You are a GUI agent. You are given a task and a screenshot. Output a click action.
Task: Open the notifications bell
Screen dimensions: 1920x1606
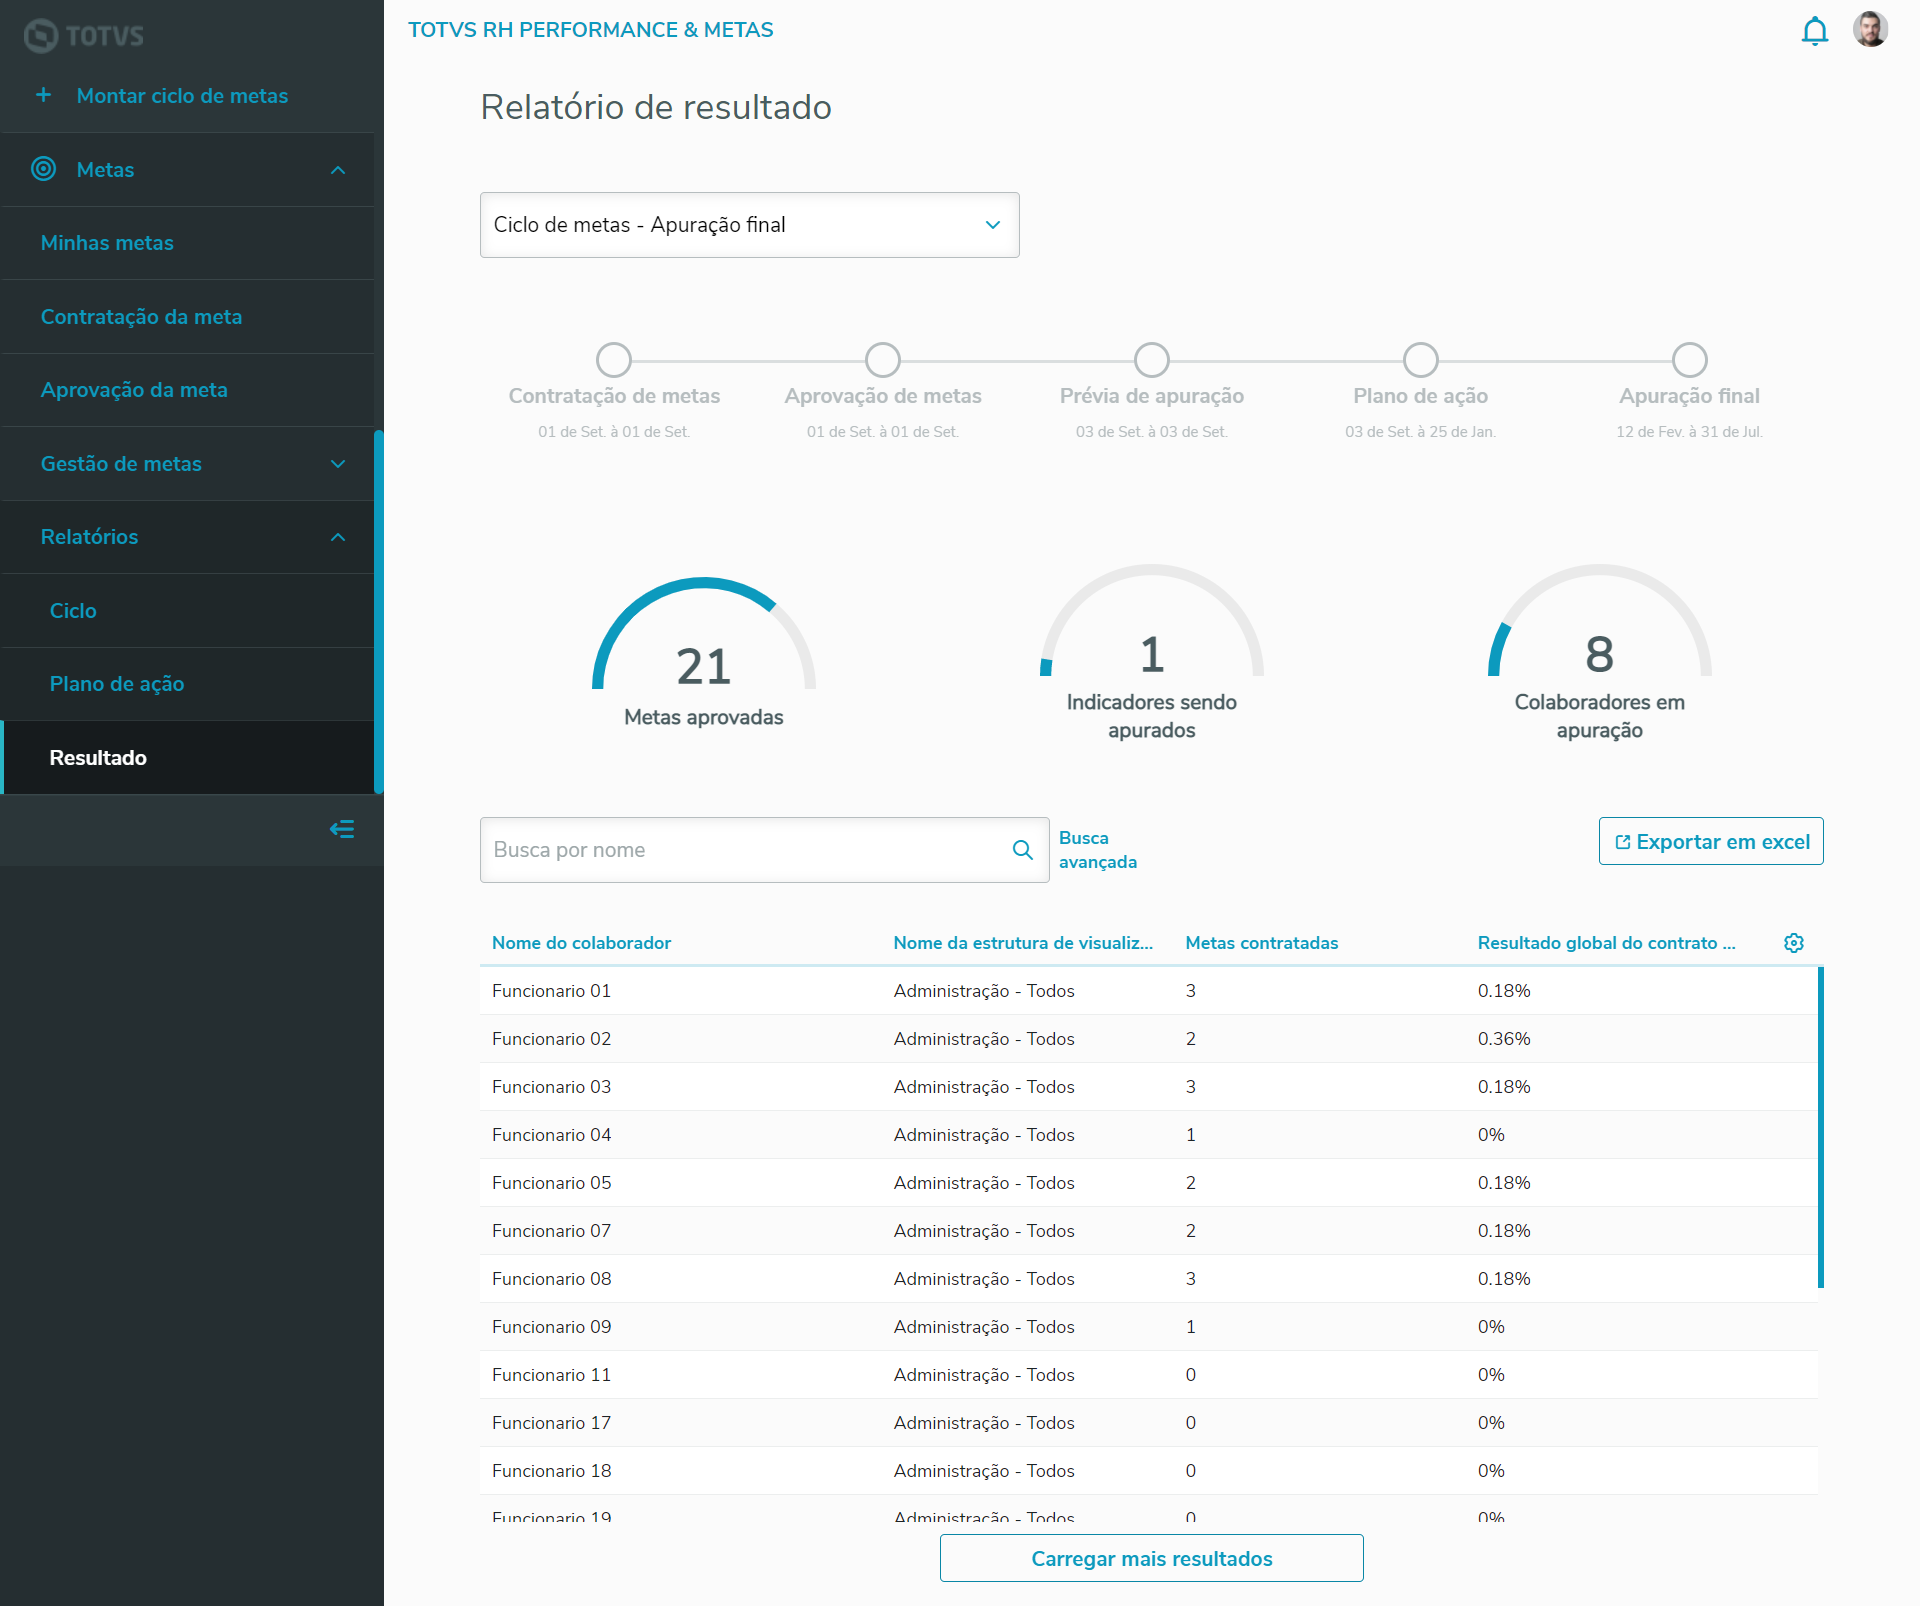pos(1814,31)
